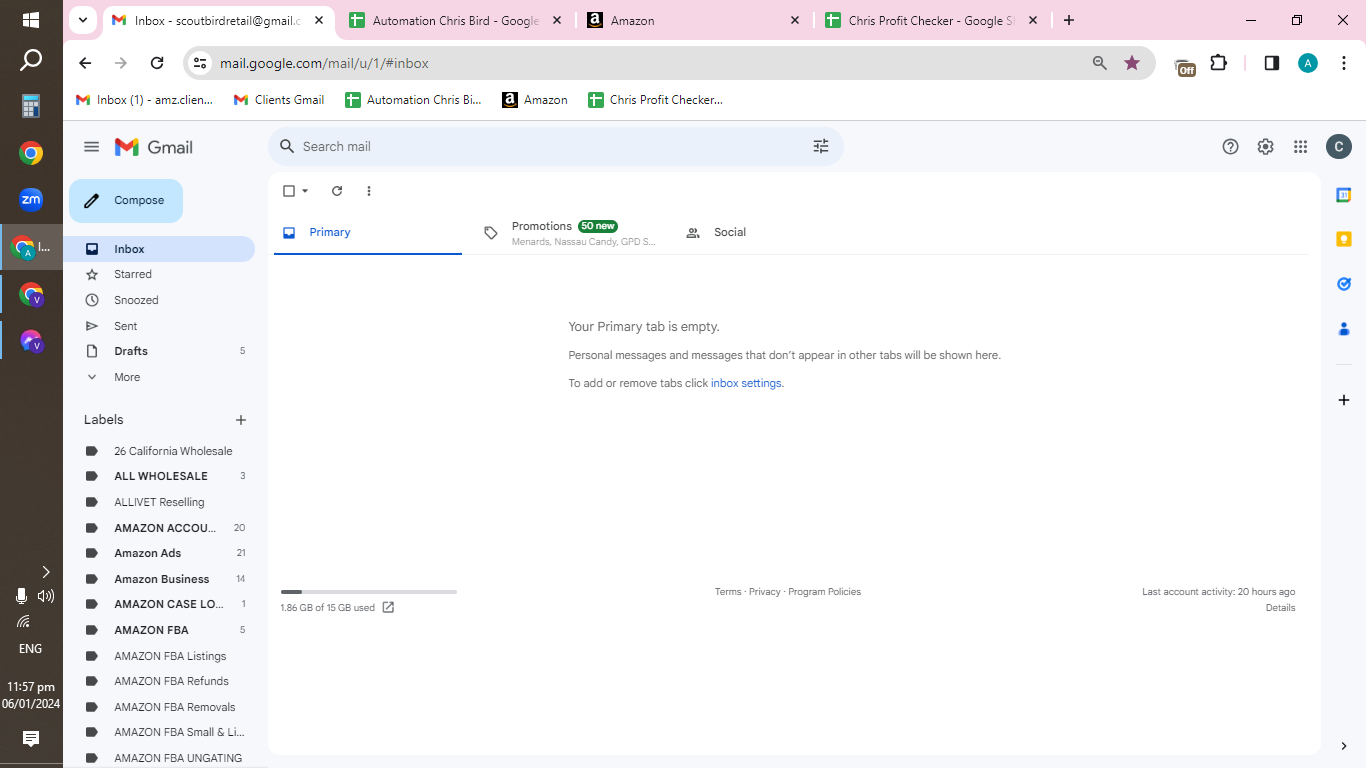1366x768 pixels.
Task: Open the More options three-dot menu
Action: coord(369,191)
